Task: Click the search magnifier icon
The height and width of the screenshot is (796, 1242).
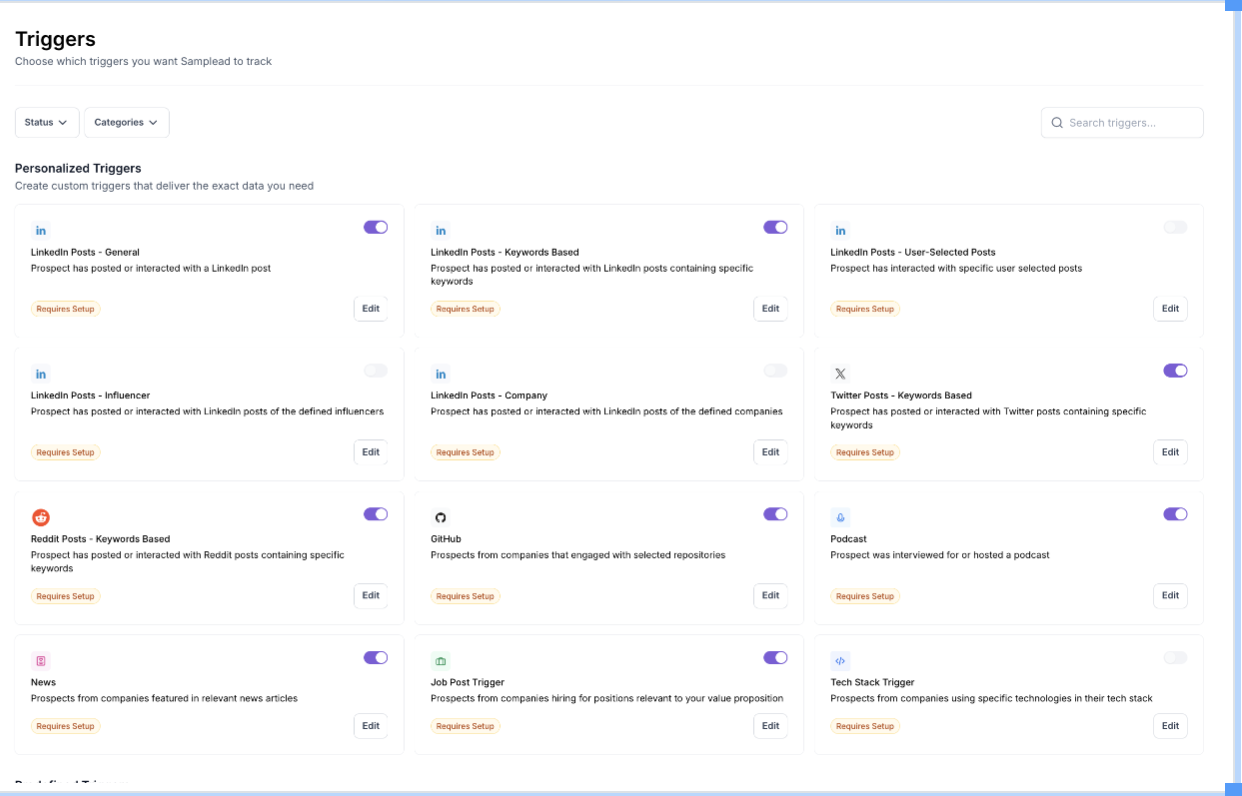Action: pos(1057,123)
